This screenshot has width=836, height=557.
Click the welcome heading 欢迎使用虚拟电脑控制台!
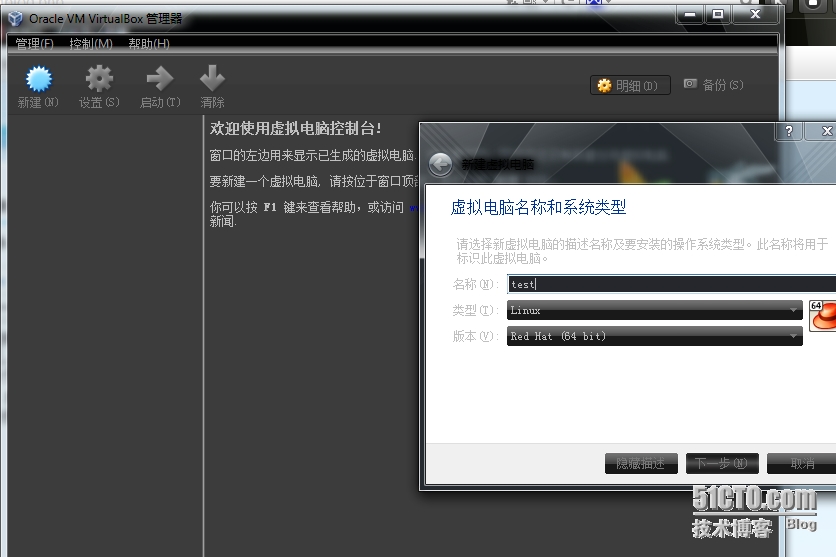point(296,128)
